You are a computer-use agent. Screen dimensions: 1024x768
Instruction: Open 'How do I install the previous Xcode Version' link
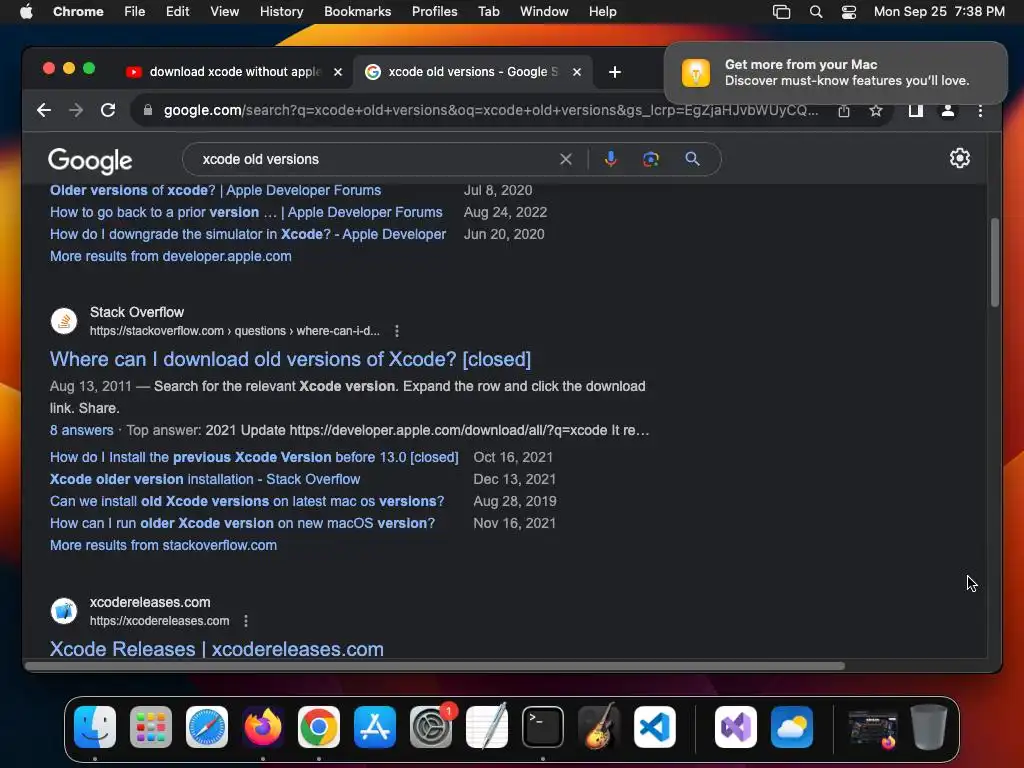point(254,457)
